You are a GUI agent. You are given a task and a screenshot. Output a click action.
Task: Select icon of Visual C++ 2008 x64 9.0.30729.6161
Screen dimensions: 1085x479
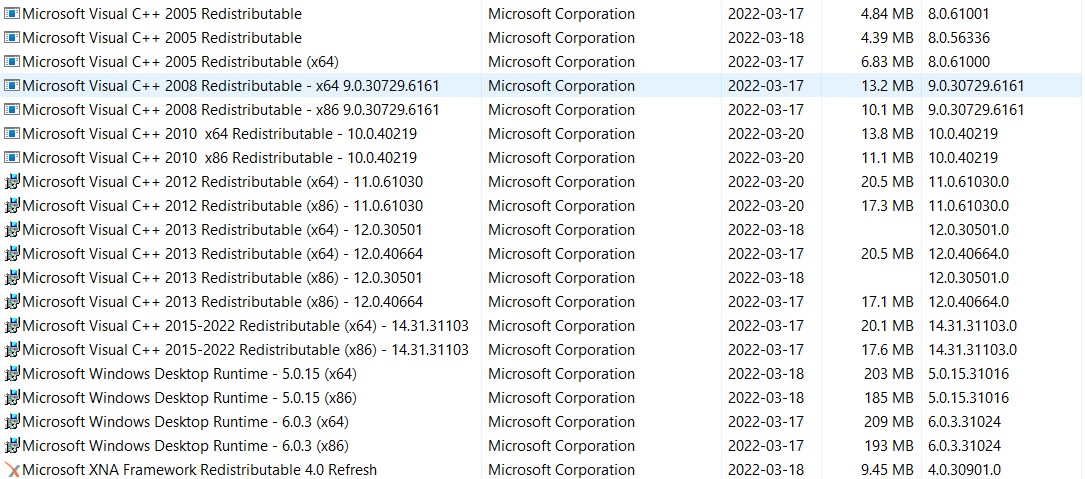(12, 86)
